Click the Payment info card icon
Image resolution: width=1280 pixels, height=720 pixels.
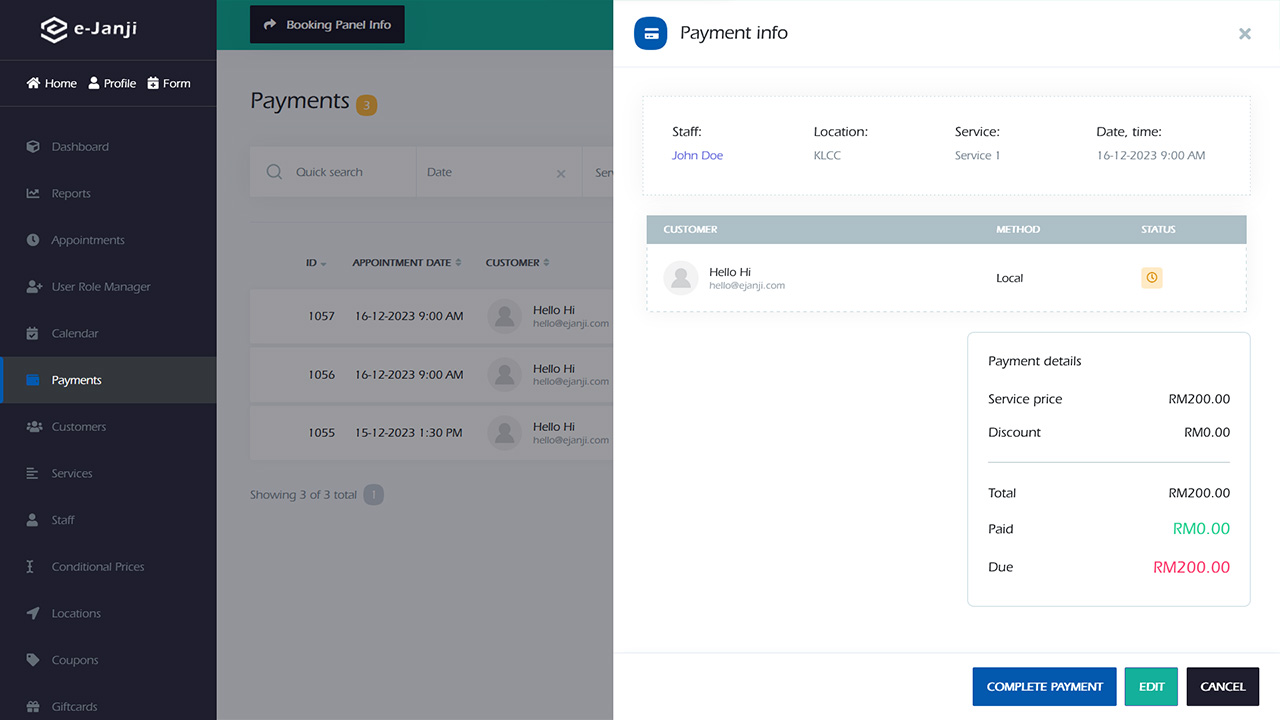(651, 33)
